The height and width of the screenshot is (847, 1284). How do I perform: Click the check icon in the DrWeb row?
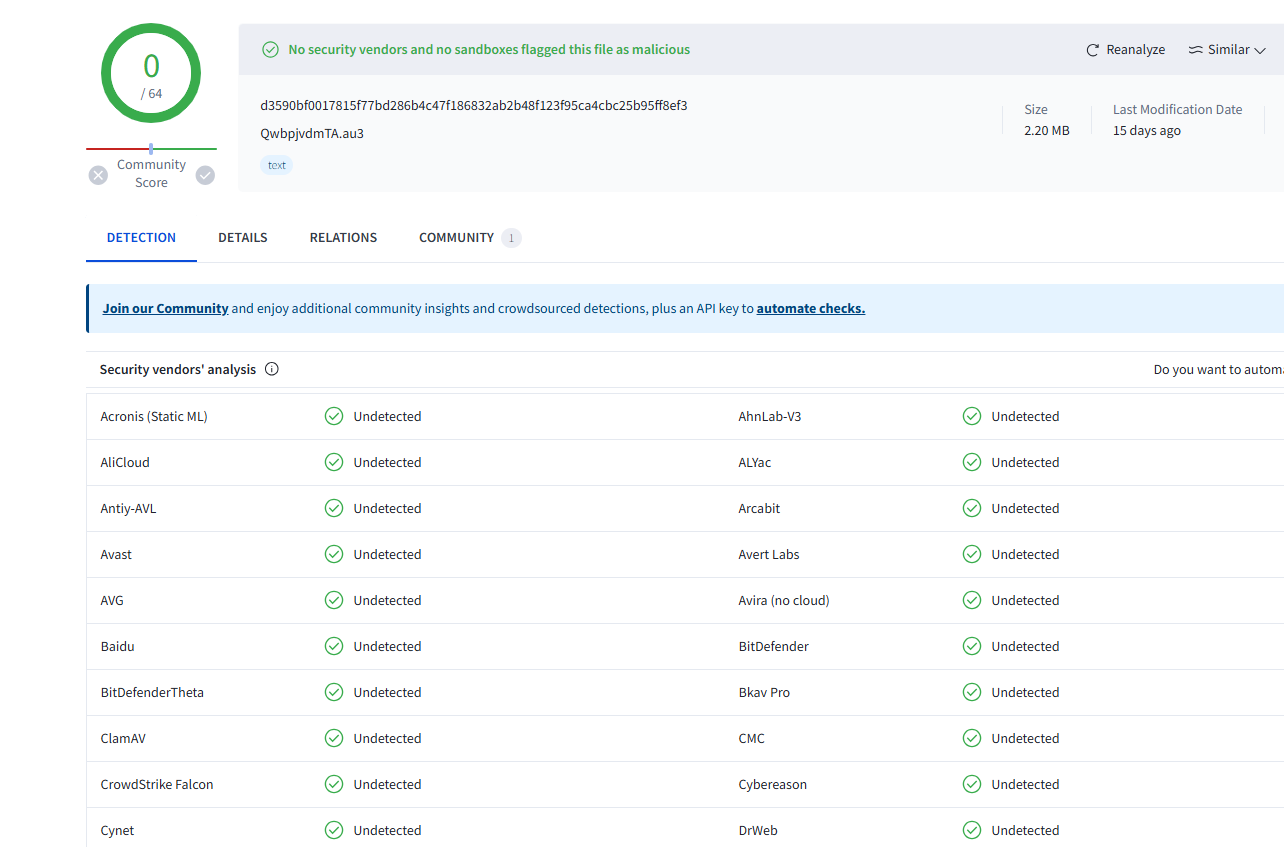coord(972,830)
